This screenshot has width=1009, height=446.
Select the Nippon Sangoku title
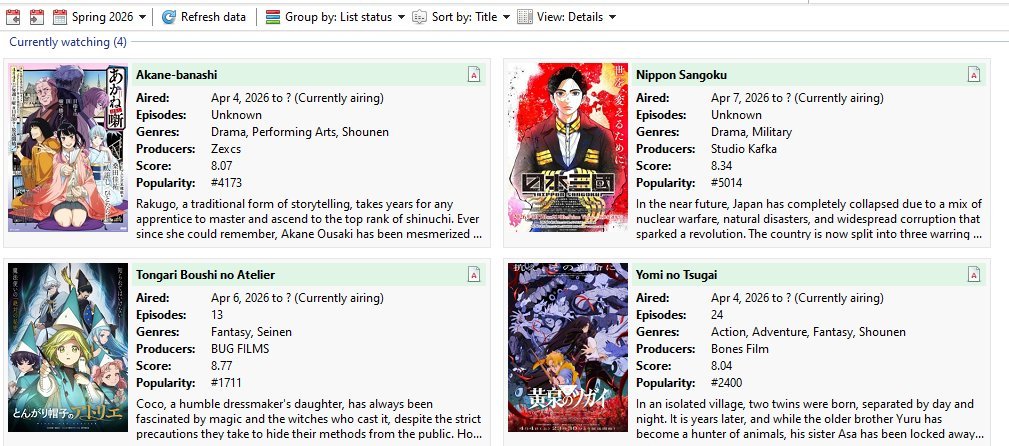coord(681,75)
